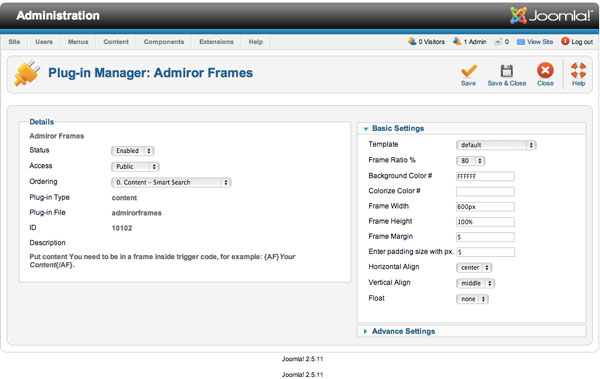Open the Site menu
Viewport: 600px width, 379px height.
tap(14, 42)
